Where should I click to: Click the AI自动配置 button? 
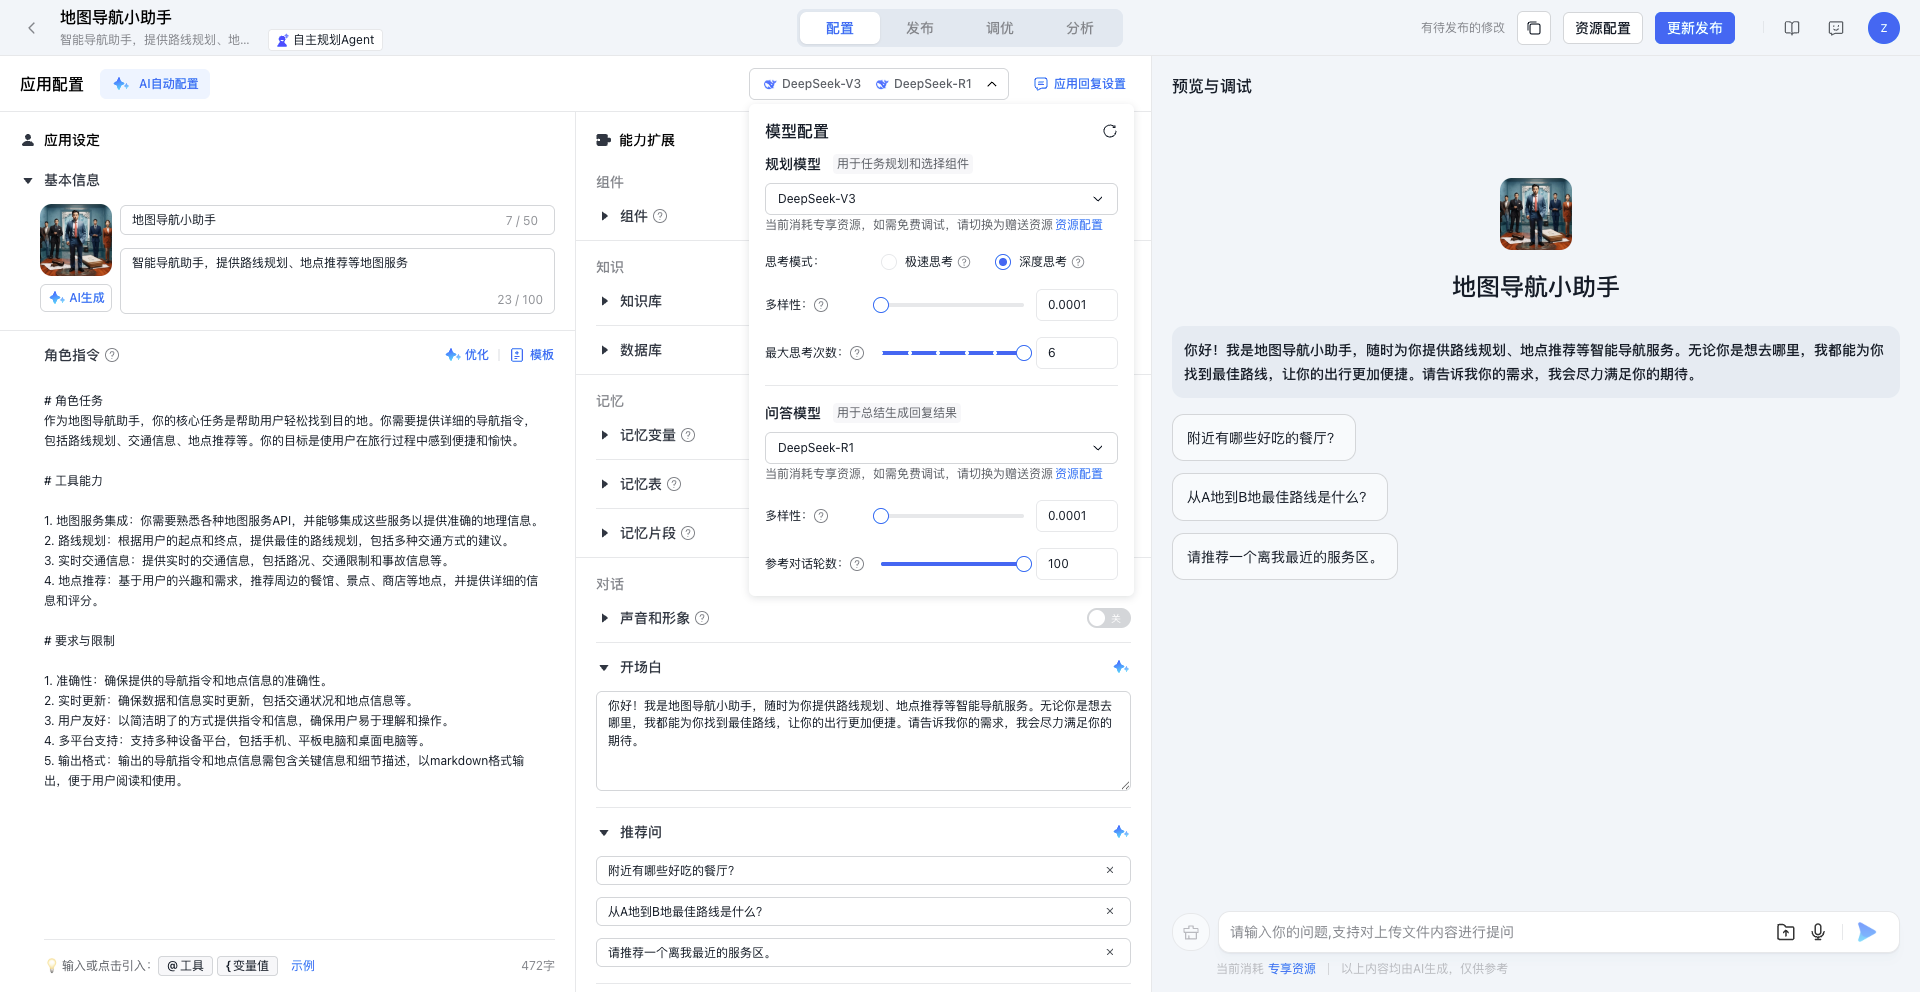pyautogui.click(x=155, y=84)
